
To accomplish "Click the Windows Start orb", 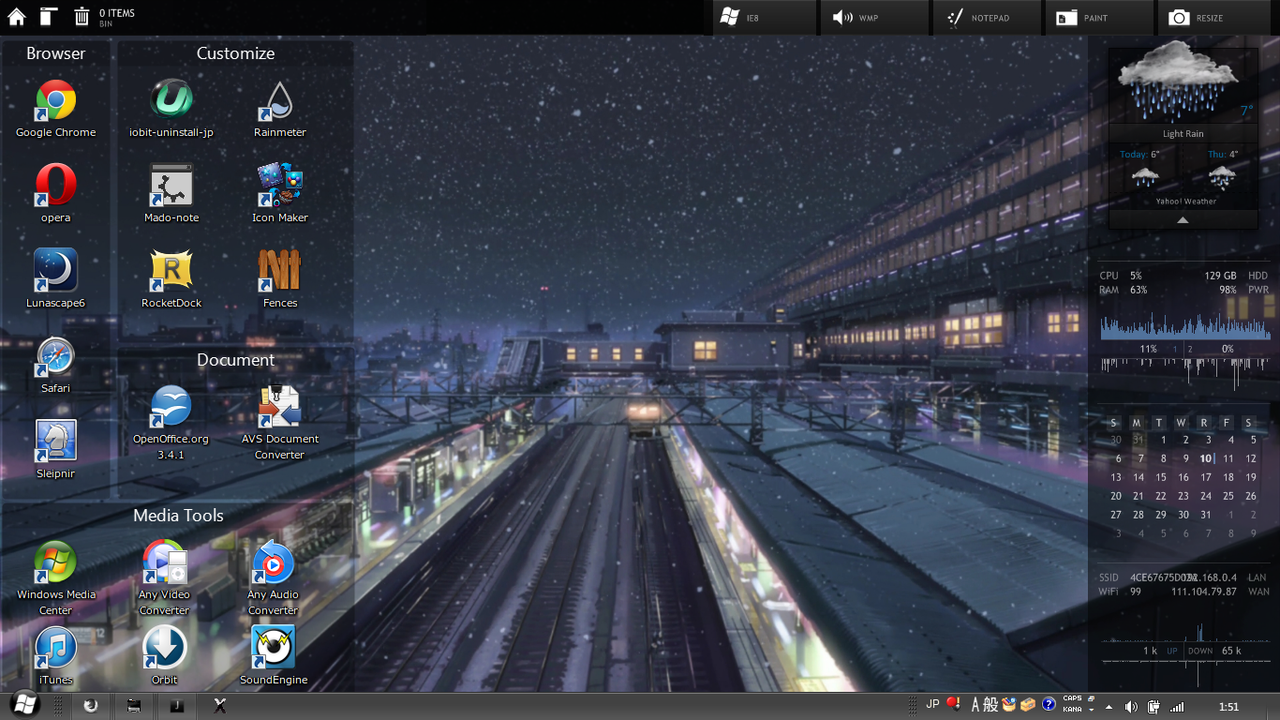I will pyautogui.click(x=24, y=705).
